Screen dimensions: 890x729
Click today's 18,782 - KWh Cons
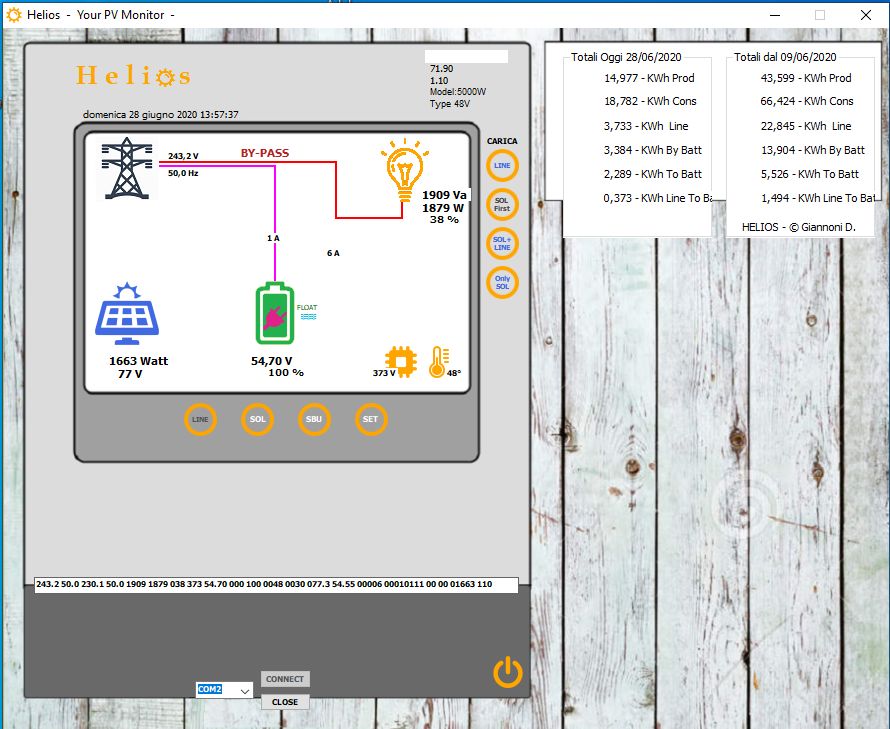point(650,102)
